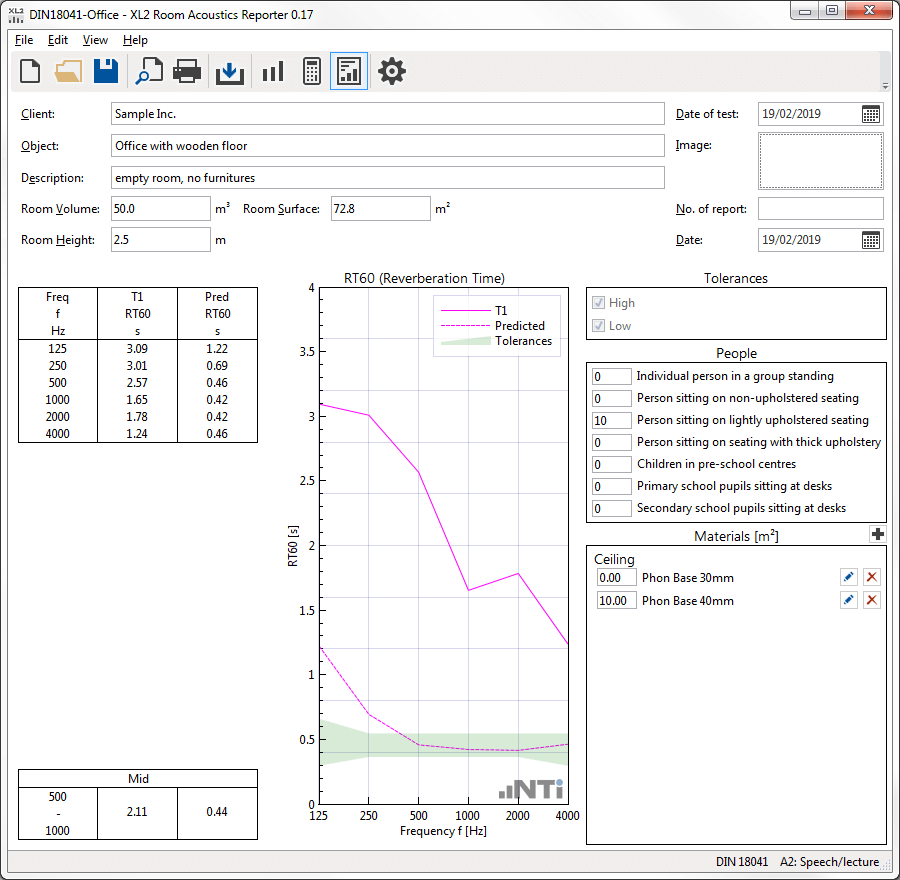The width and height of the screenshot is (900, 880).
Task: Toggle the High tolerance checkbox
Action: click(x=599, y=303)
